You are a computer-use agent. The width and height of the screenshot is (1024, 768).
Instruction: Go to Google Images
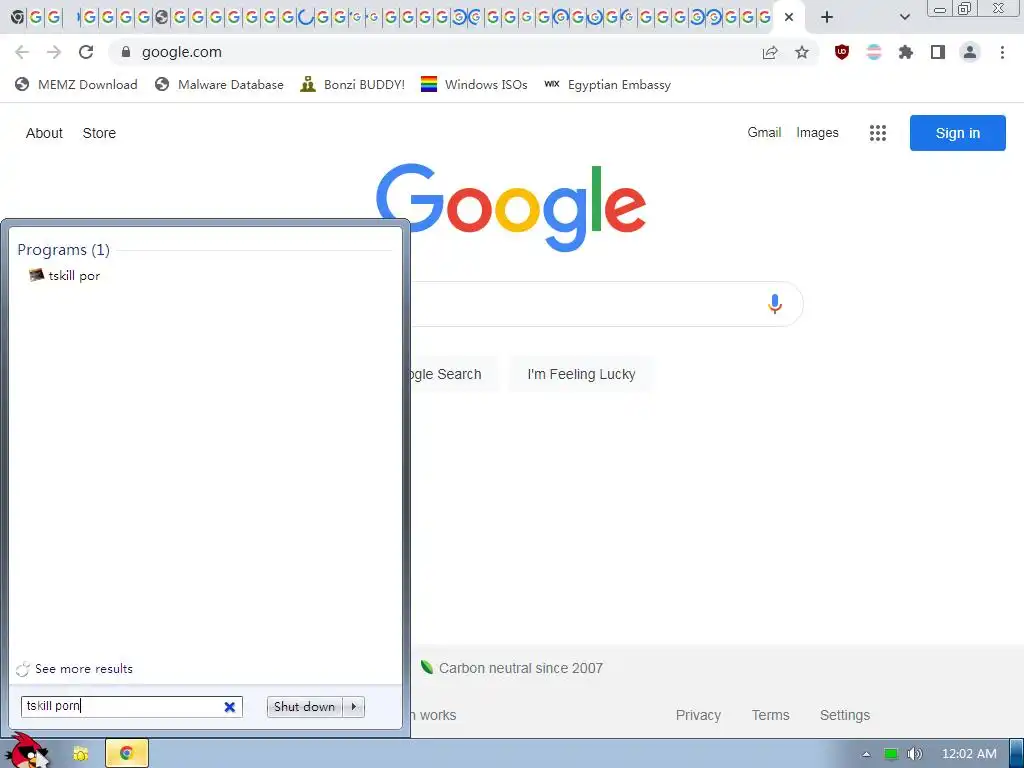[817, 133]
